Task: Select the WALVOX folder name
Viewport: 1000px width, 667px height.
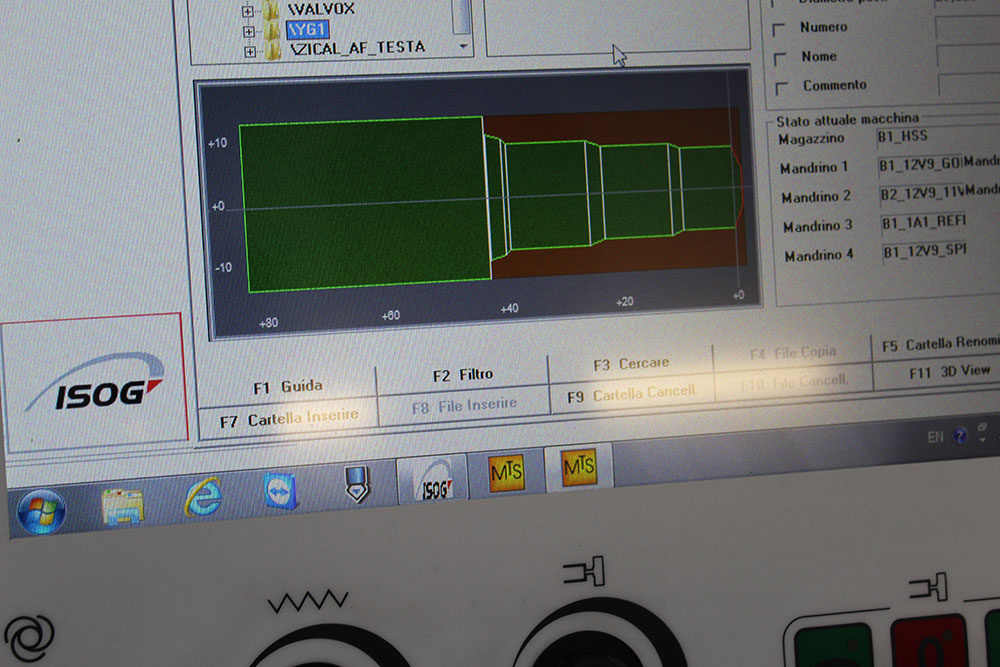Action: (x=321, y=9)
